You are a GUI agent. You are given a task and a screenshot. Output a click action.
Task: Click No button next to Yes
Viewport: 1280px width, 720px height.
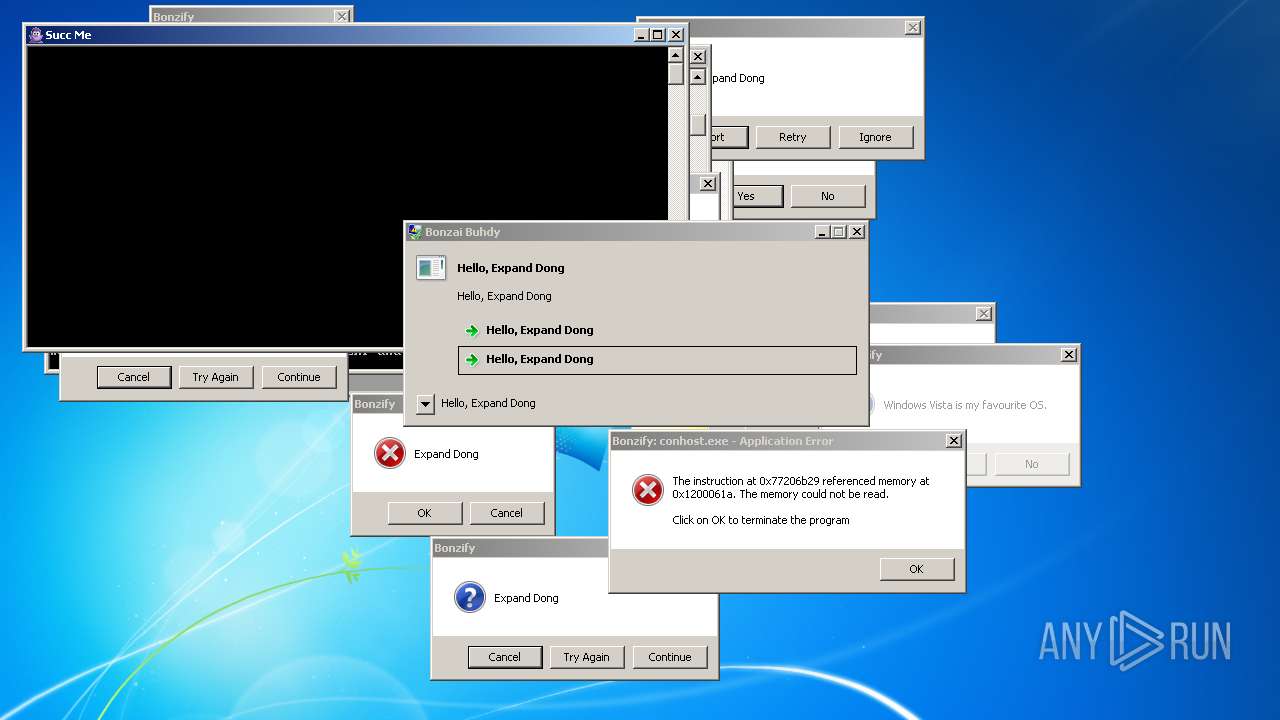(x=828, y=196)
